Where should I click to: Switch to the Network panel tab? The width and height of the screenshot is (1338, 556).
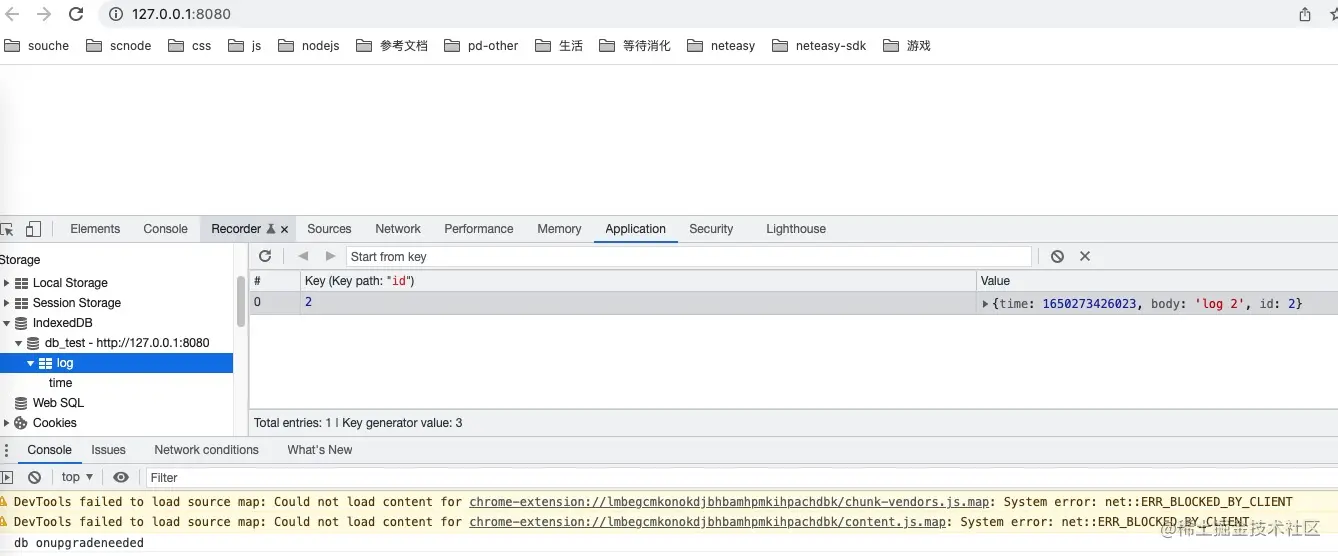pos(398,229)
